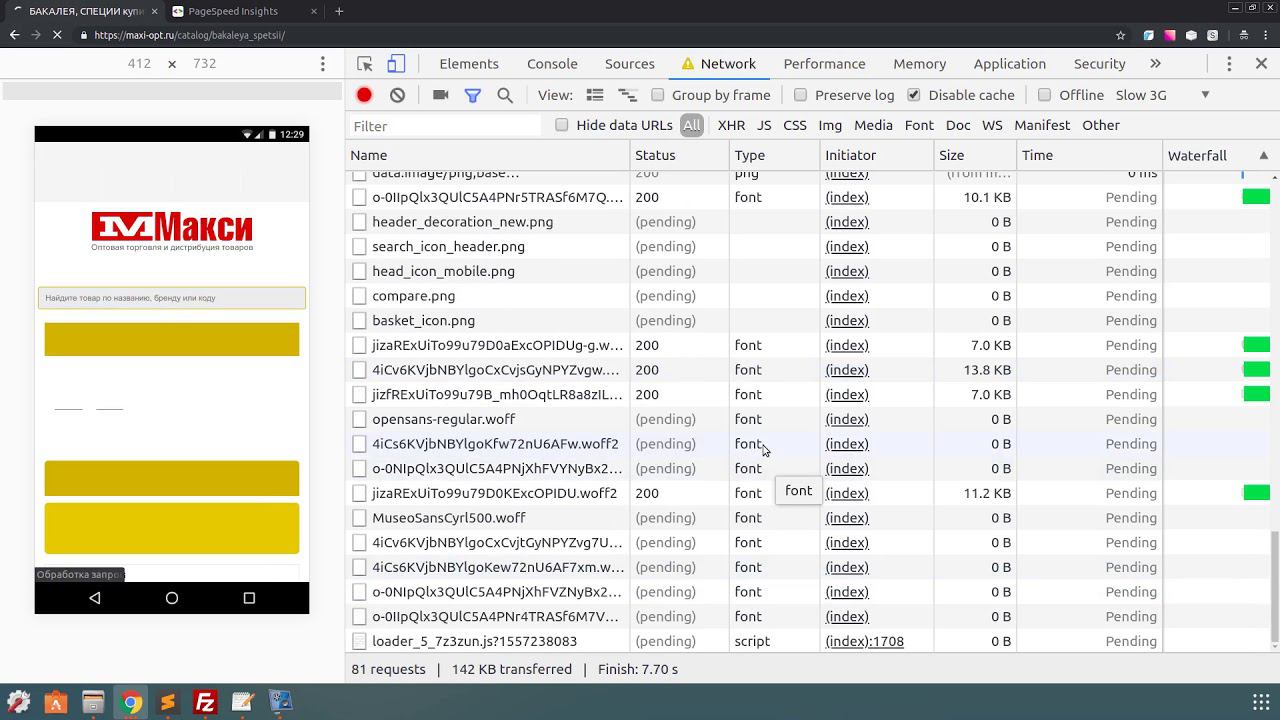Expand the hidden DevTools tabs chevron

pyautogui.click(x=1155, y=64)
